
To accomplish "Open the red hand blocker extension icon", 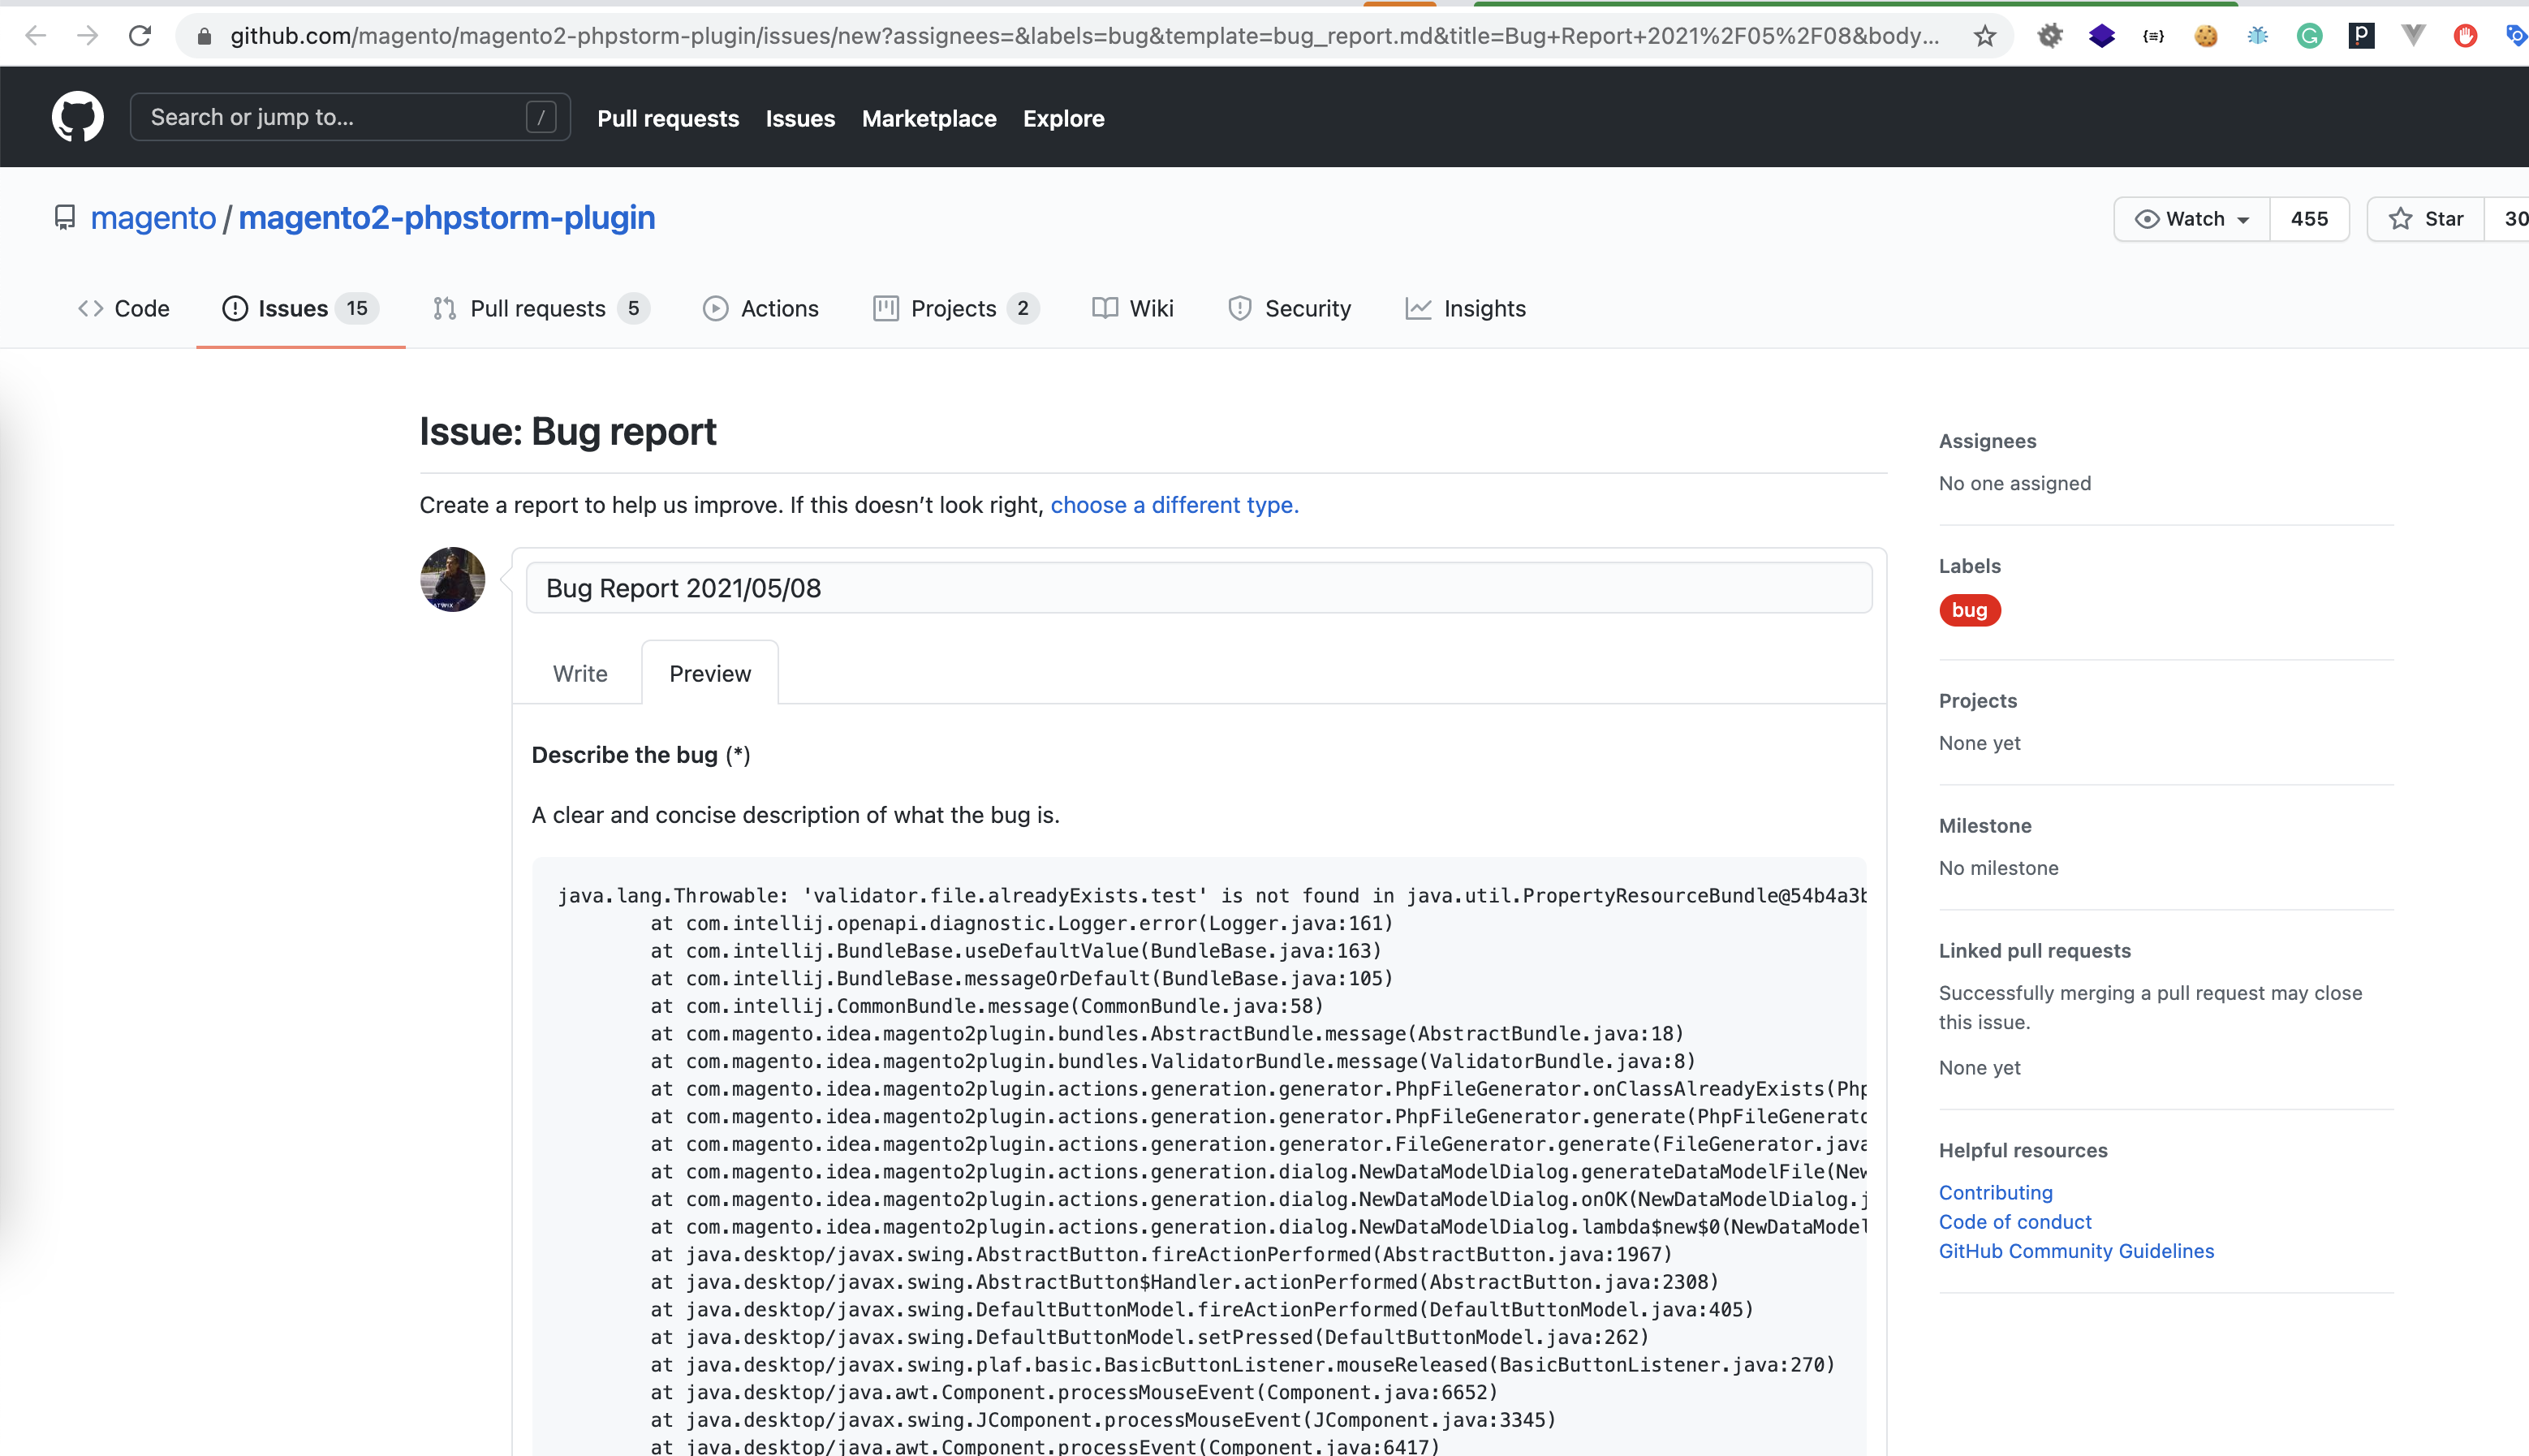I will point(2466,36).
